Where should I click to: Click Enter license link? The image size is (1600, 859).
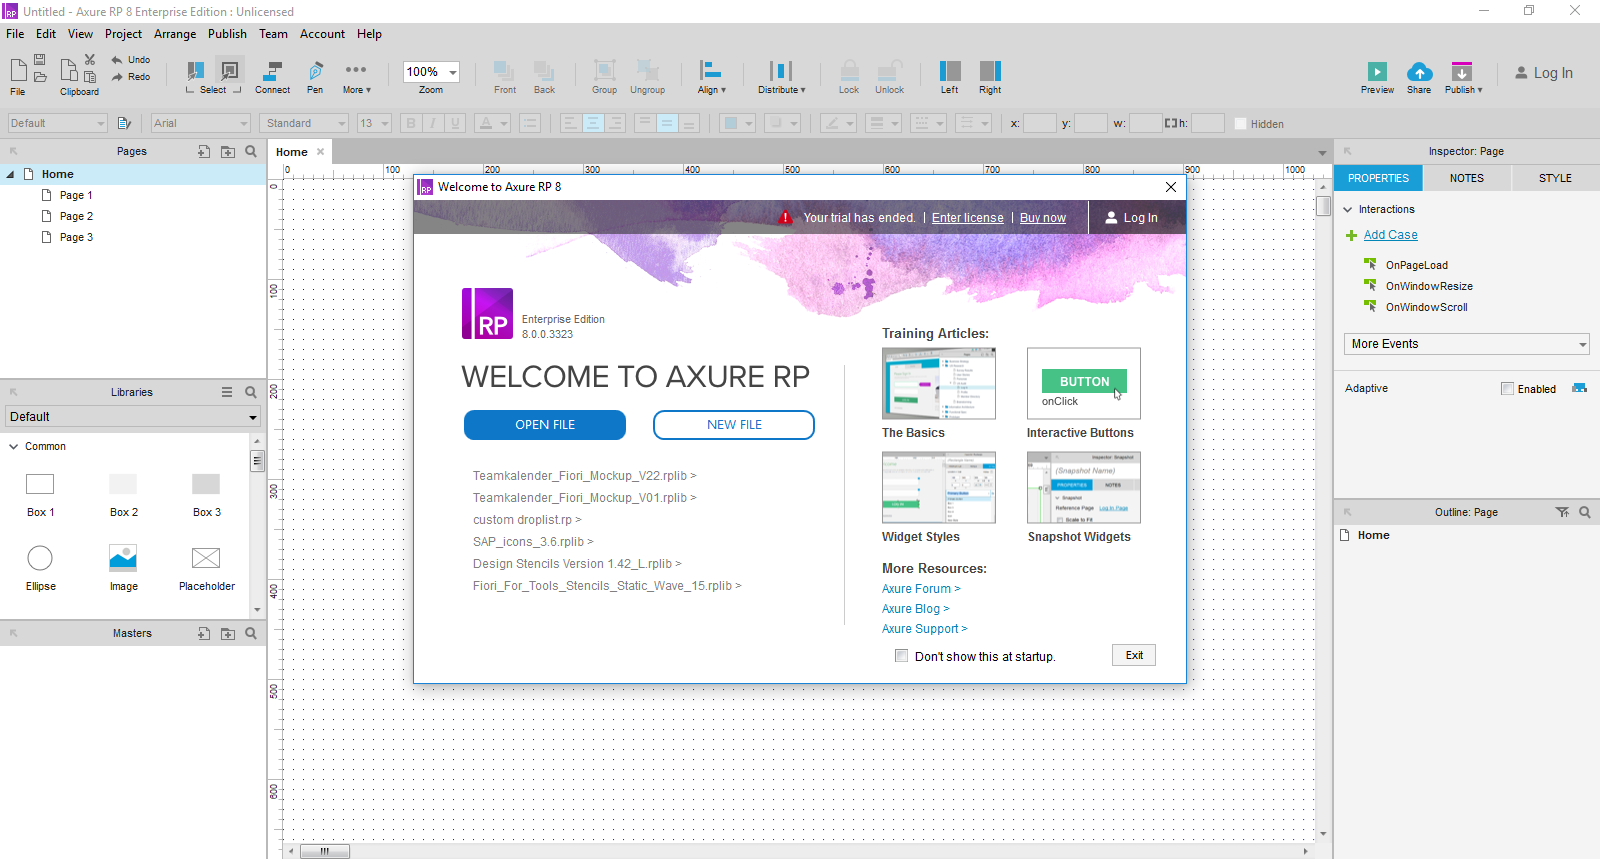968,218
